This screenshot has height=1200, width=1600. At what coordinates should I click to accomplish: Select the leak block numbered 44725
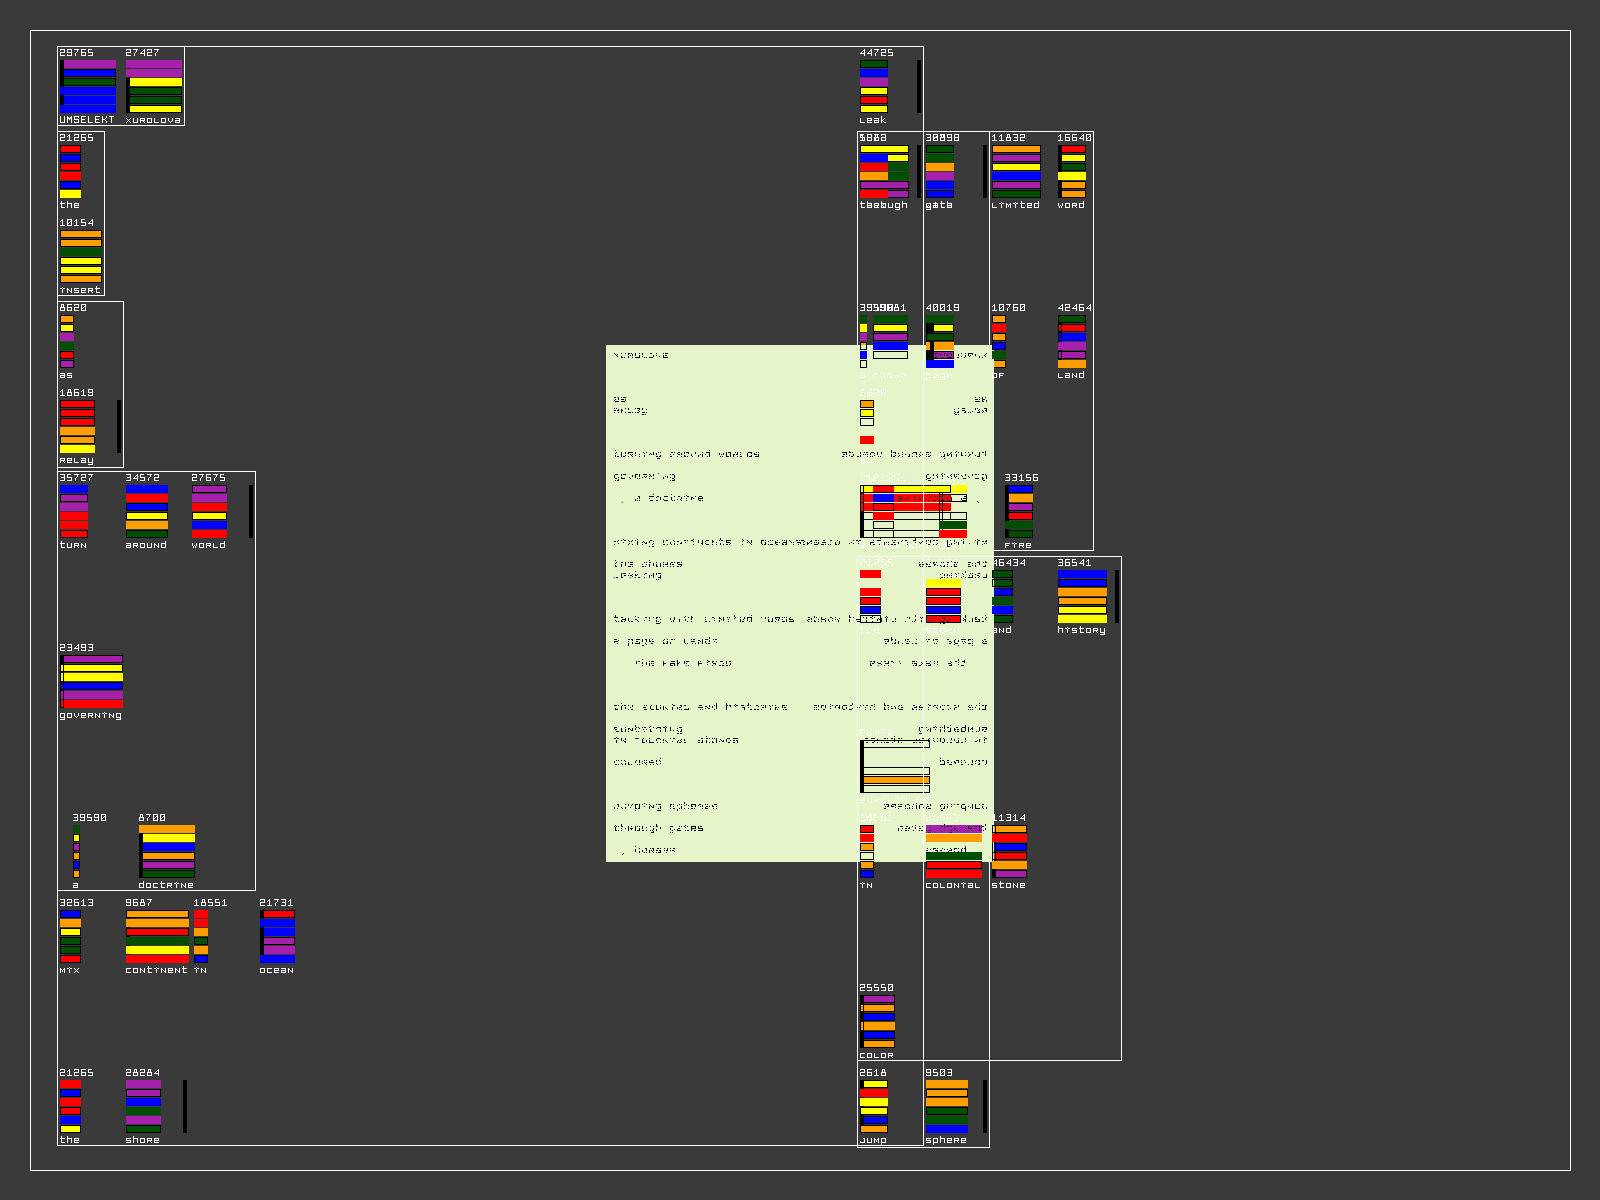(x=874, y=86)
